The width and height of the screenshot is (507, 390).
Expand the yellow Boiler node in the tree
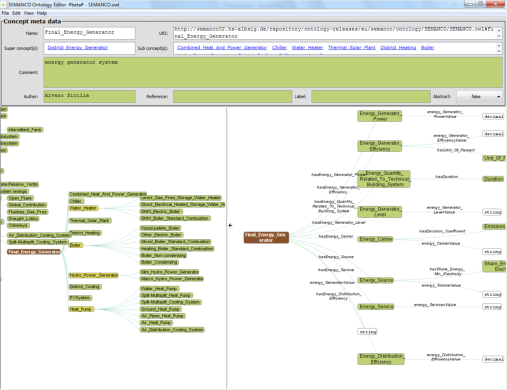pos(75,245)
